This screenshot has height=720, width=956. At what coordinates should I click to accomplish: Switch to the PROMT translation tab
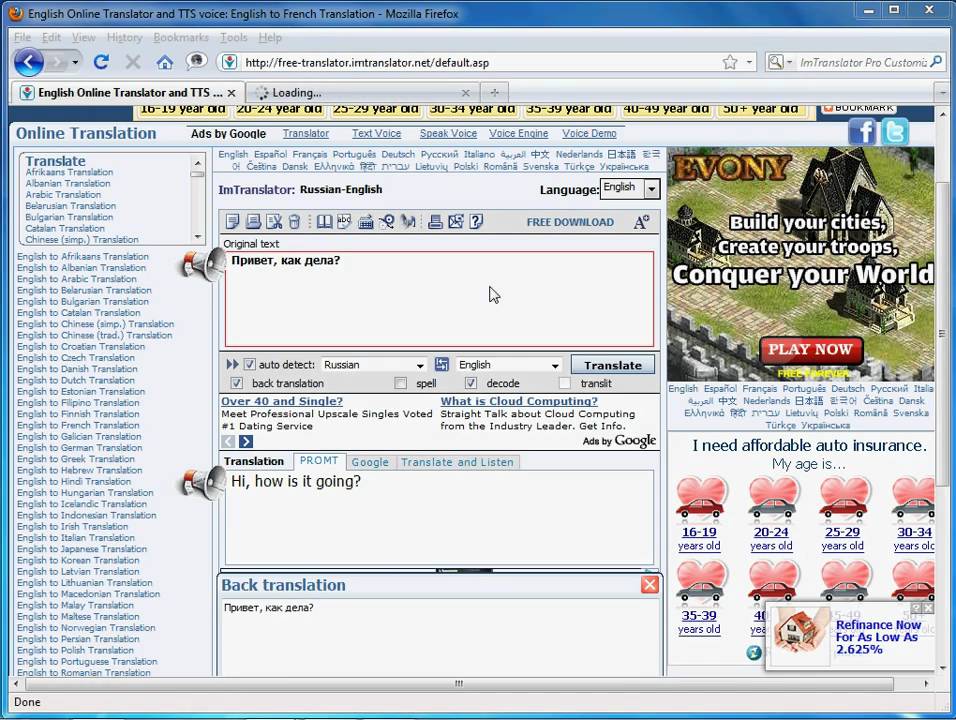[x=319, y=462]
